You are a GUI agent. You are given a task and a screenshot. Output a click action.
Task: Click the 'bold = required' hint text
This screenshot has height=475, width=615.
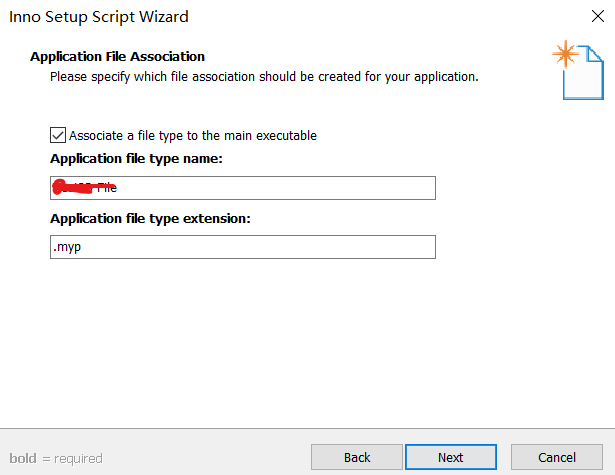(56, 458)
